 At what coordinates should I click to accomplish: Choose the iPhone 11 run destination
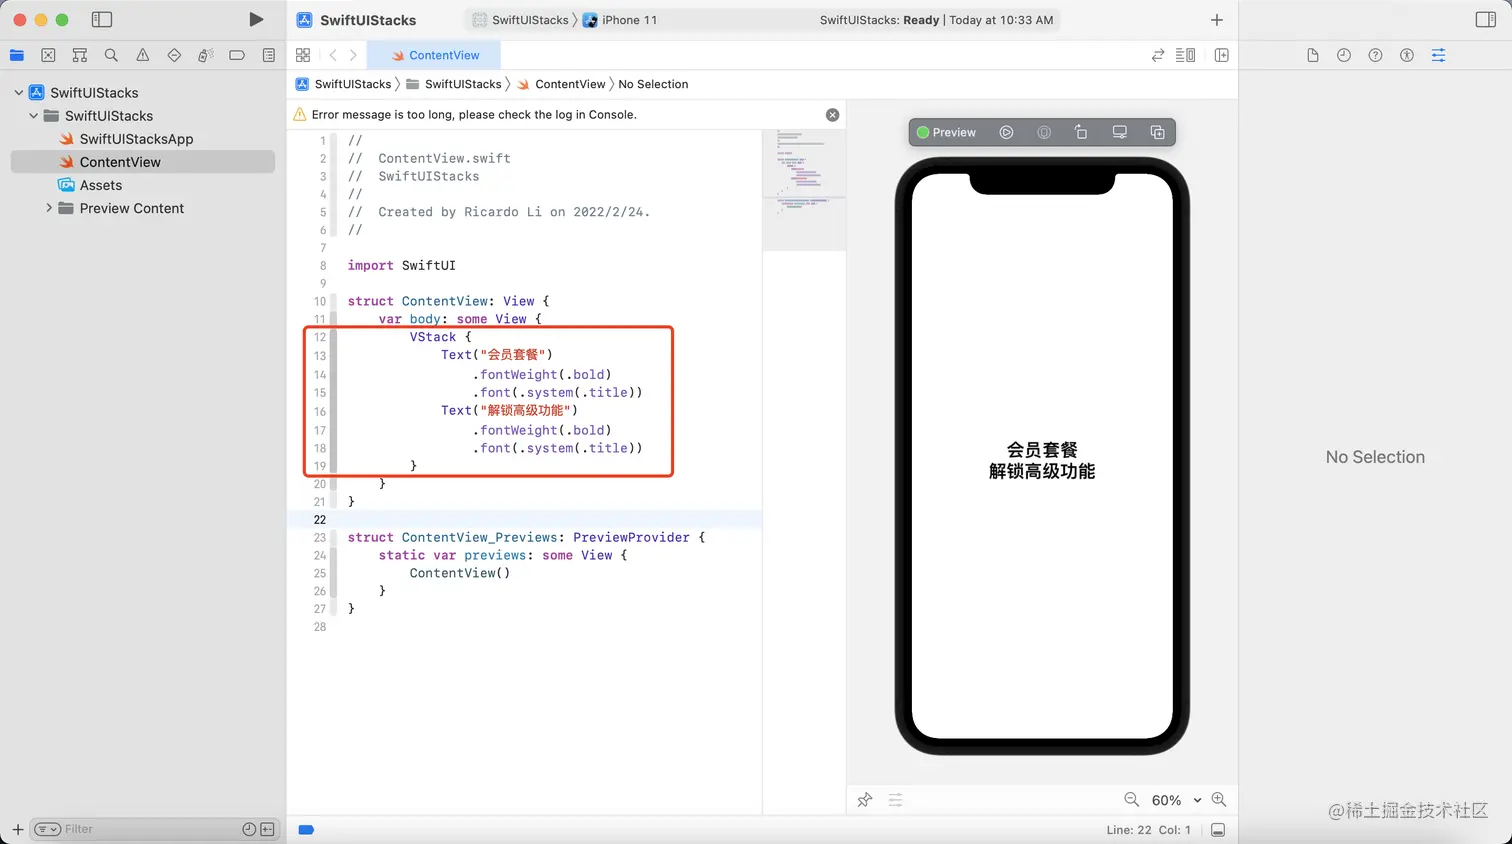[620, 20]
